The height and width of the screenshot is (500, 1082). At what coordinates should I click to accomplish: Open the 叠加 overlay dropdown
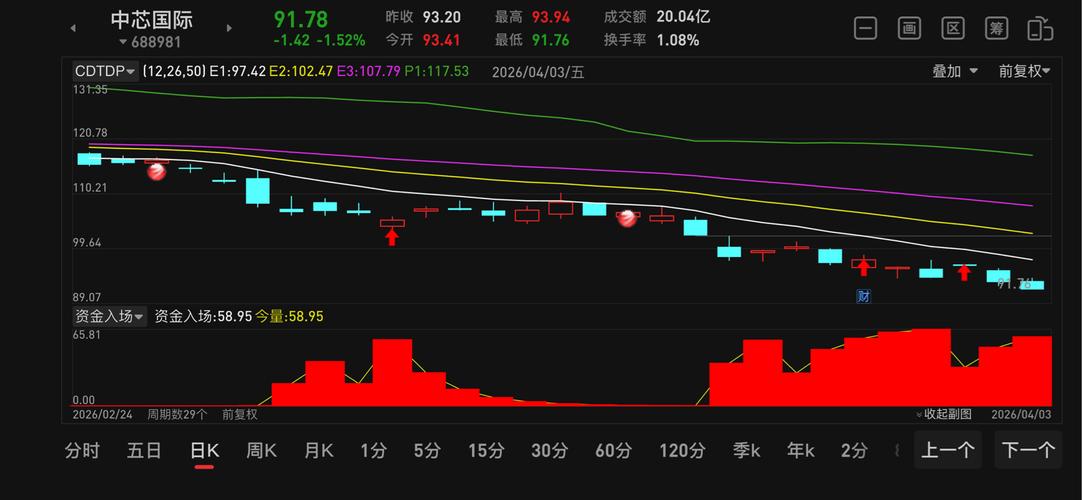click(x=956, y=71)
